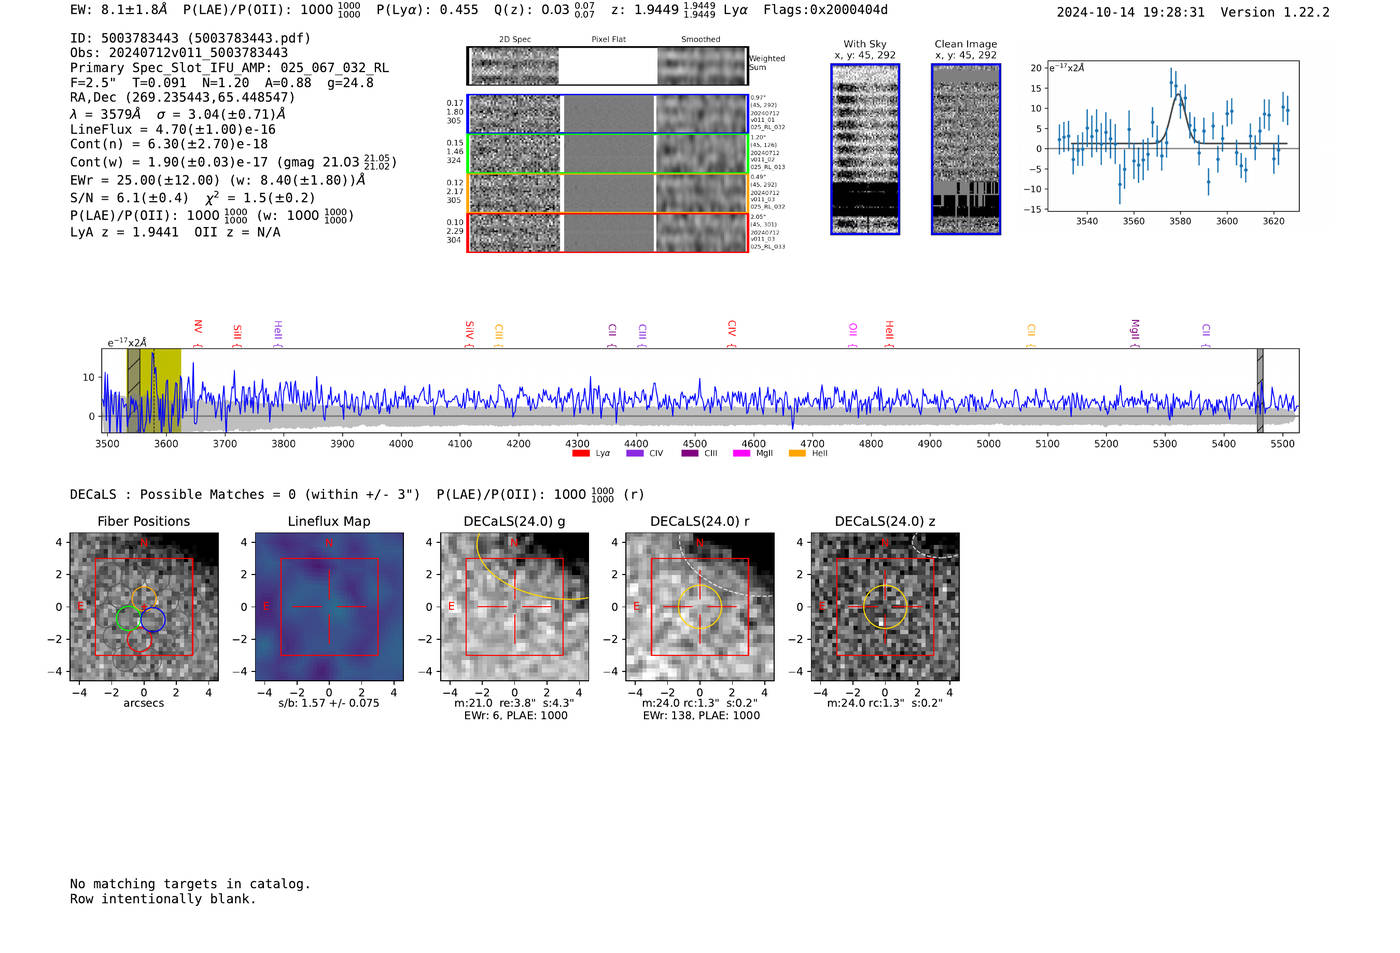This screenshot has width=1400, height=953.
Task: Open the Lineflux Map panel
Action: point(329,607)
